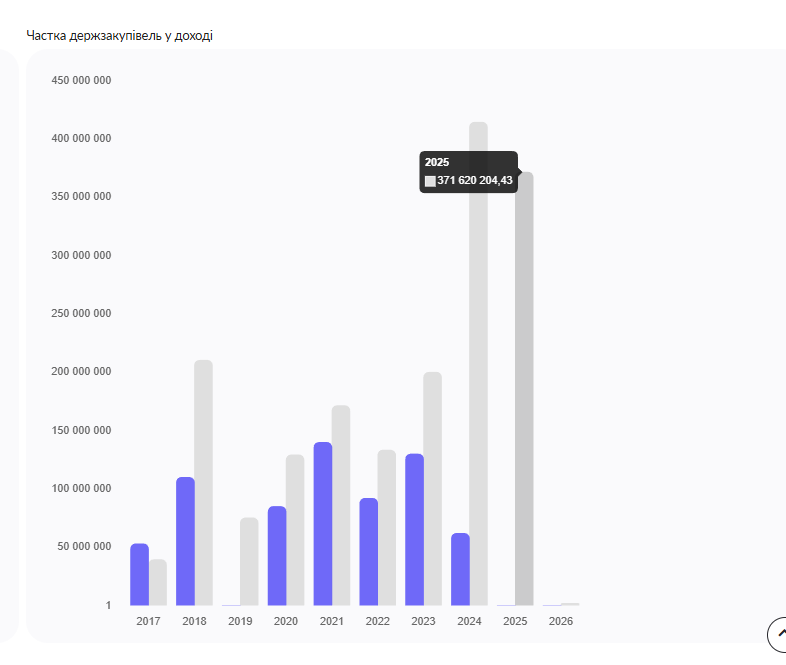This screenshot has width=786, height=665.
Task: Select the purple 2022 bar
Action: (369, 552)
